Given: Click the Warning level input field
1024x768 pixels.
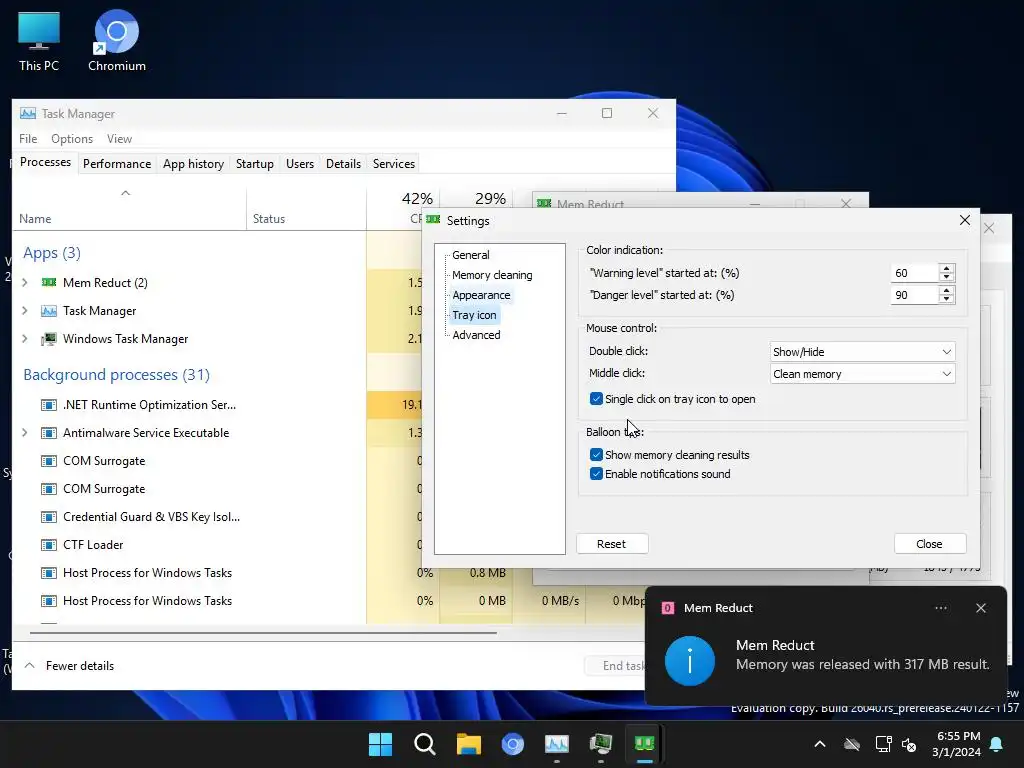Looking at the screenshot, I should 914,273.
